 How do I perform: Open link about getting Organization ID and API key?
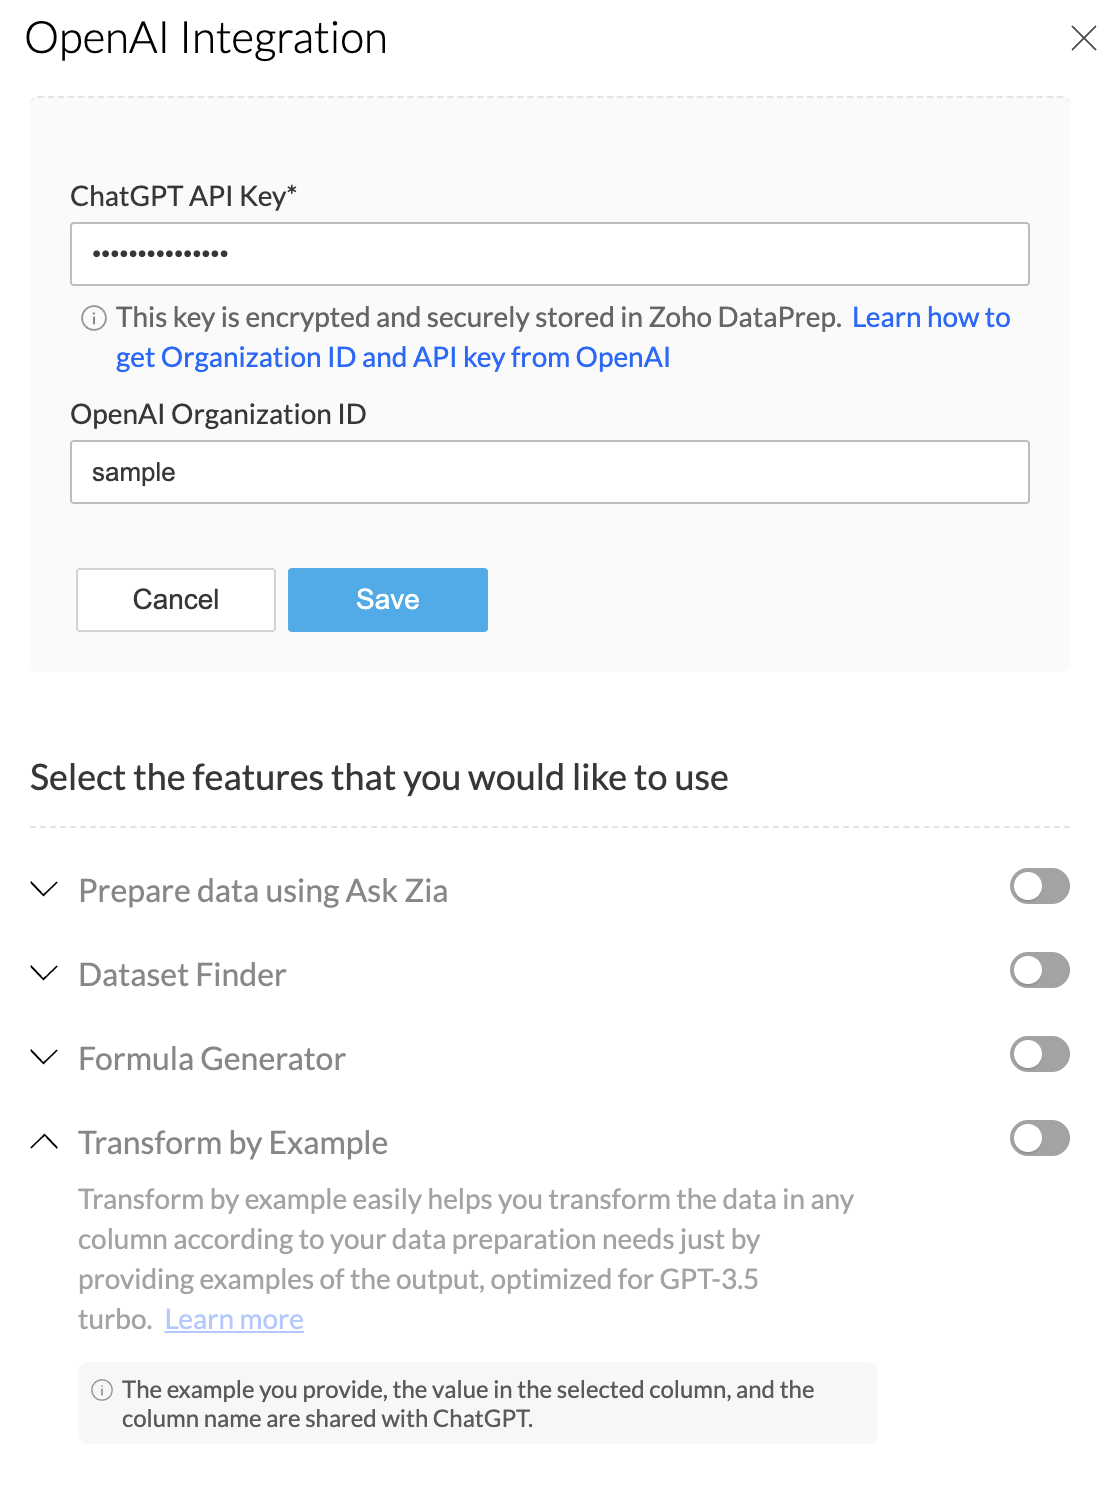[x=392, y=358]
